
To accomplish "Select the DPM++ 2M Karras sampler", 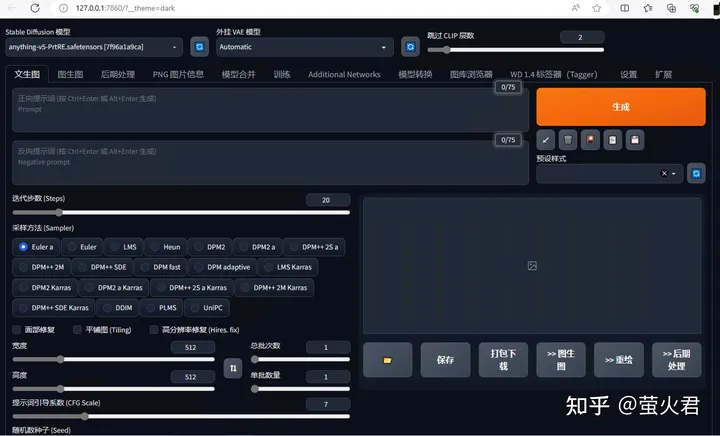I will [274, 288].
